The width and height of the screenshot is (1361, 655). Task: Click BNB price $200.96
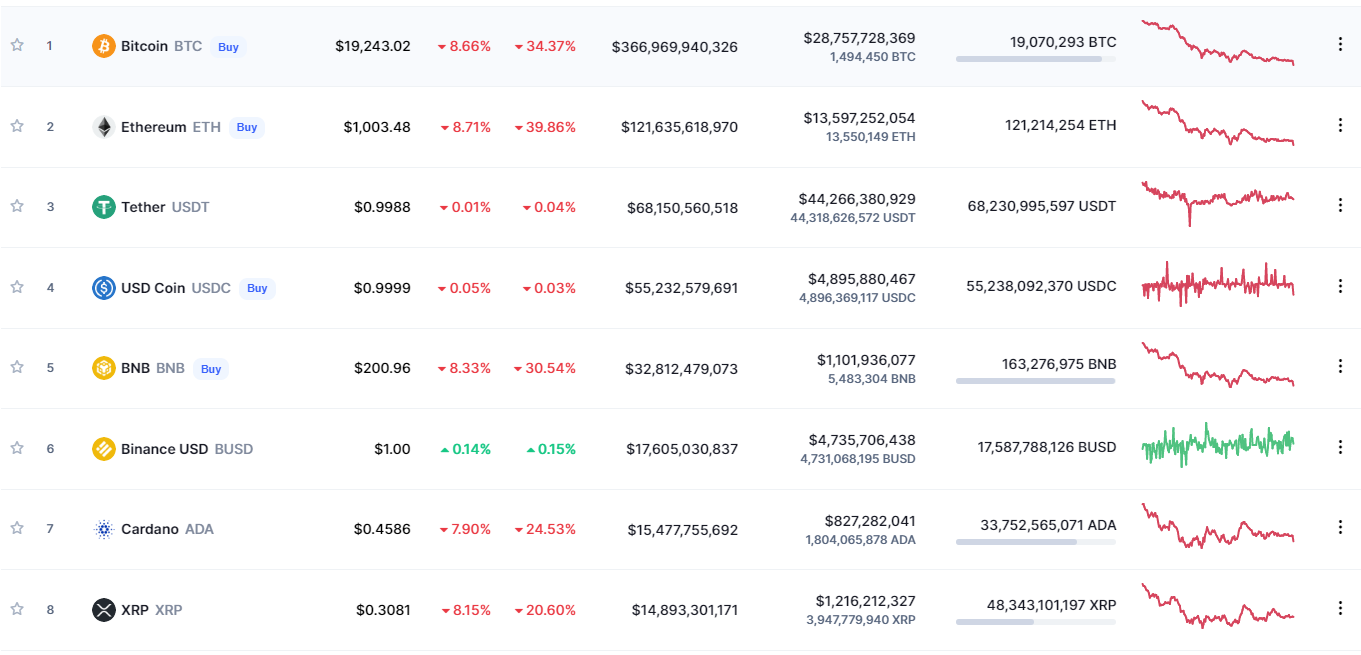(x=382, y=368)
